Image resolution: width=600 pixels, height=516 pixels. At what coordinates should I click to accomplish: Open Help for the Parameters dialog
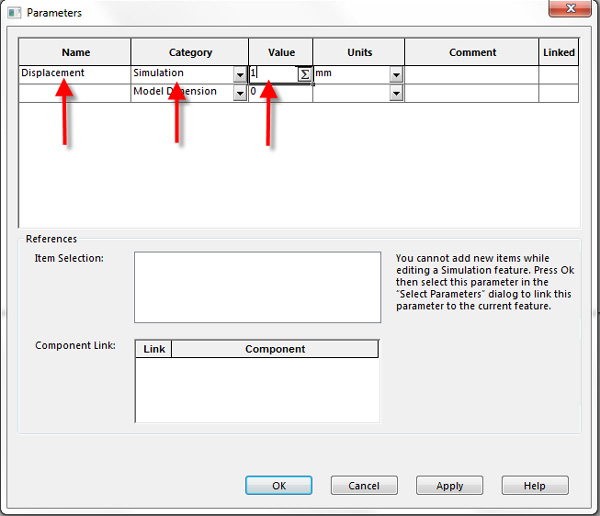click(535, 485)
